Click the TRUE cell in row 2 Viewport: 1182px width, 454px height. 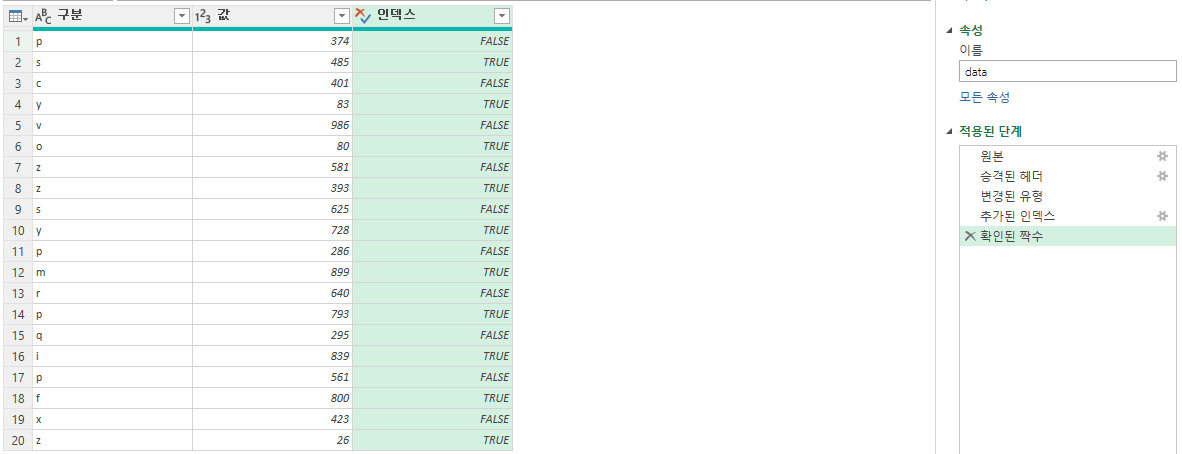coord(432,63)
